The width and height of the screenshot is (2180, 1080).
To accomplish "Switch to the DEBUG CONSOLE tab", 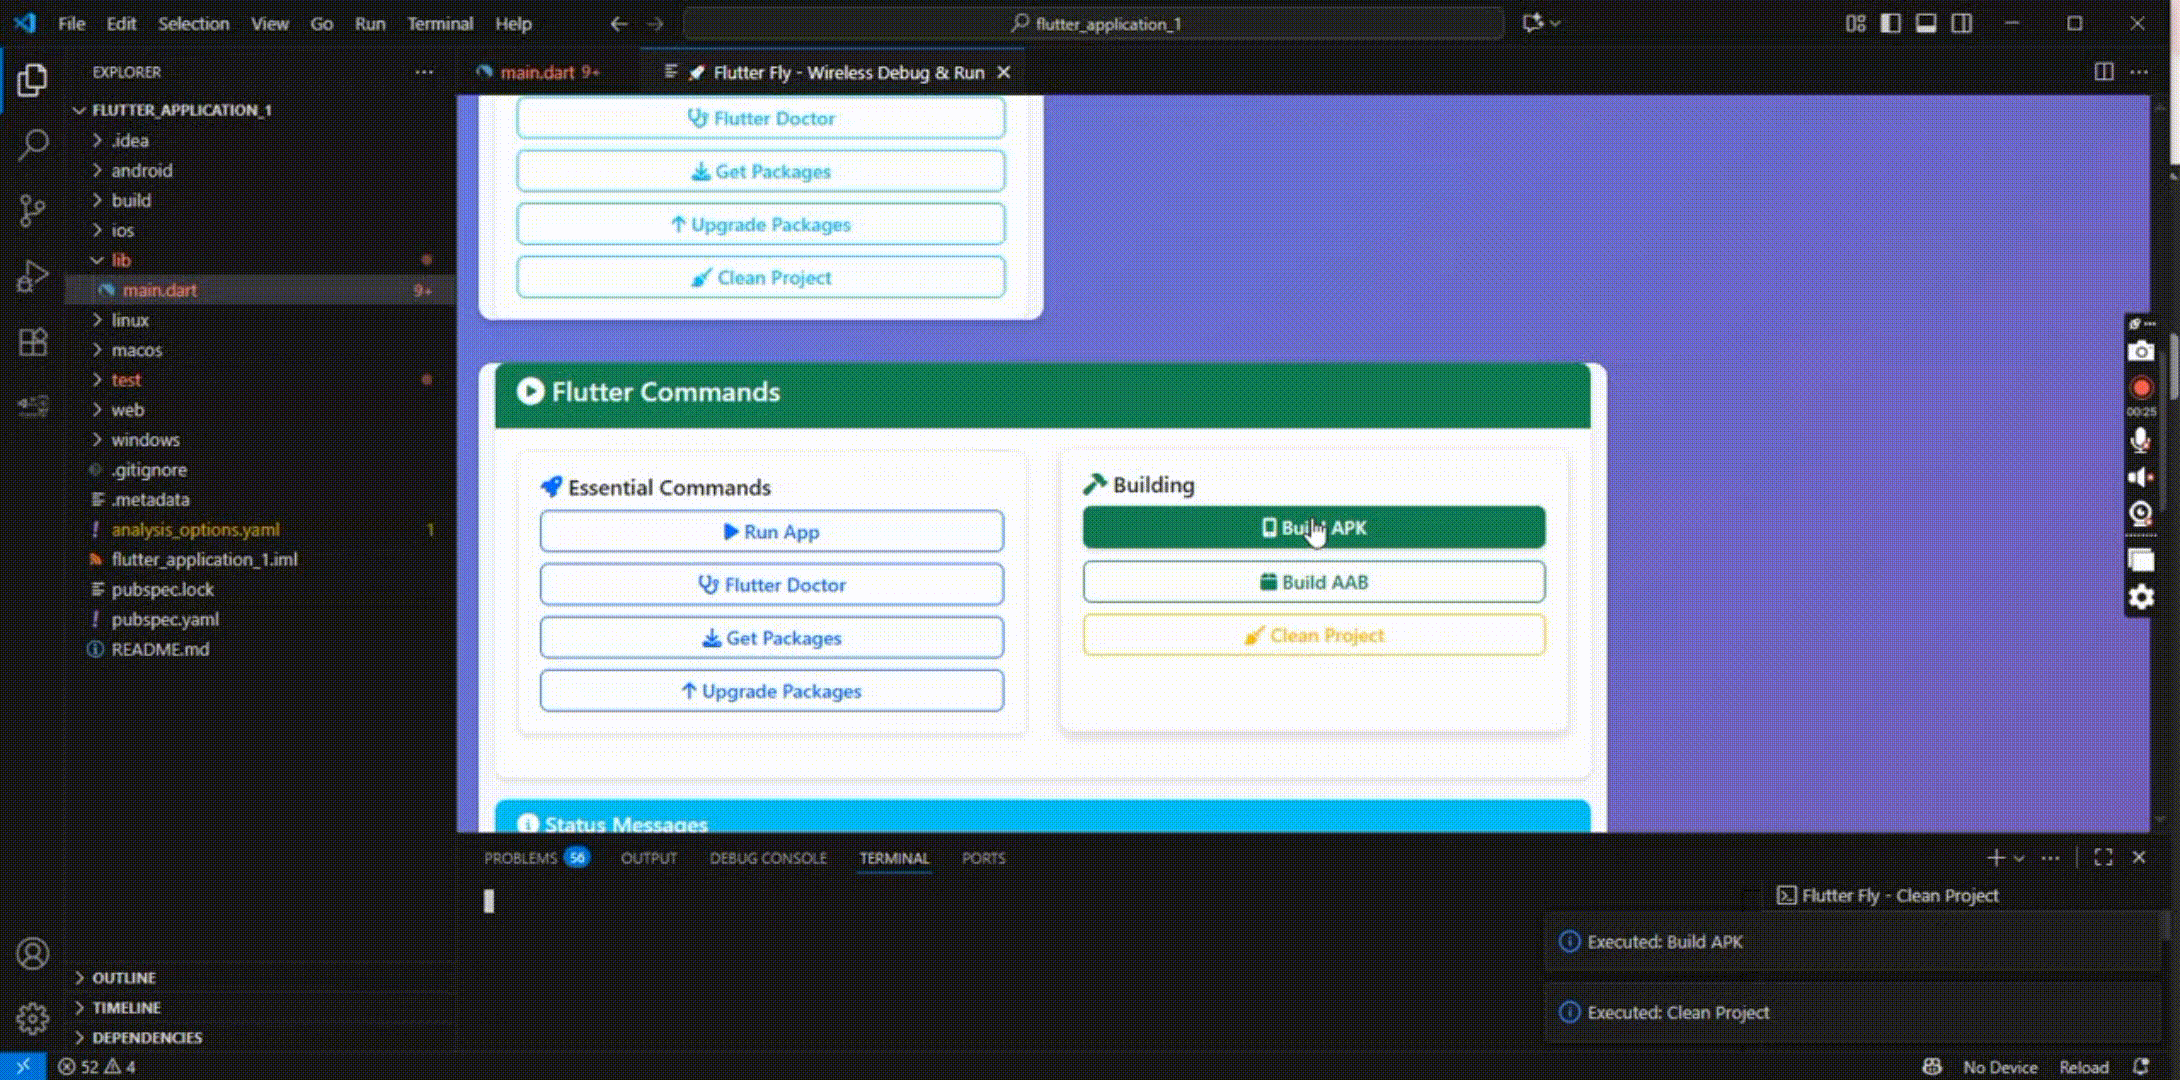I will 768,858.
